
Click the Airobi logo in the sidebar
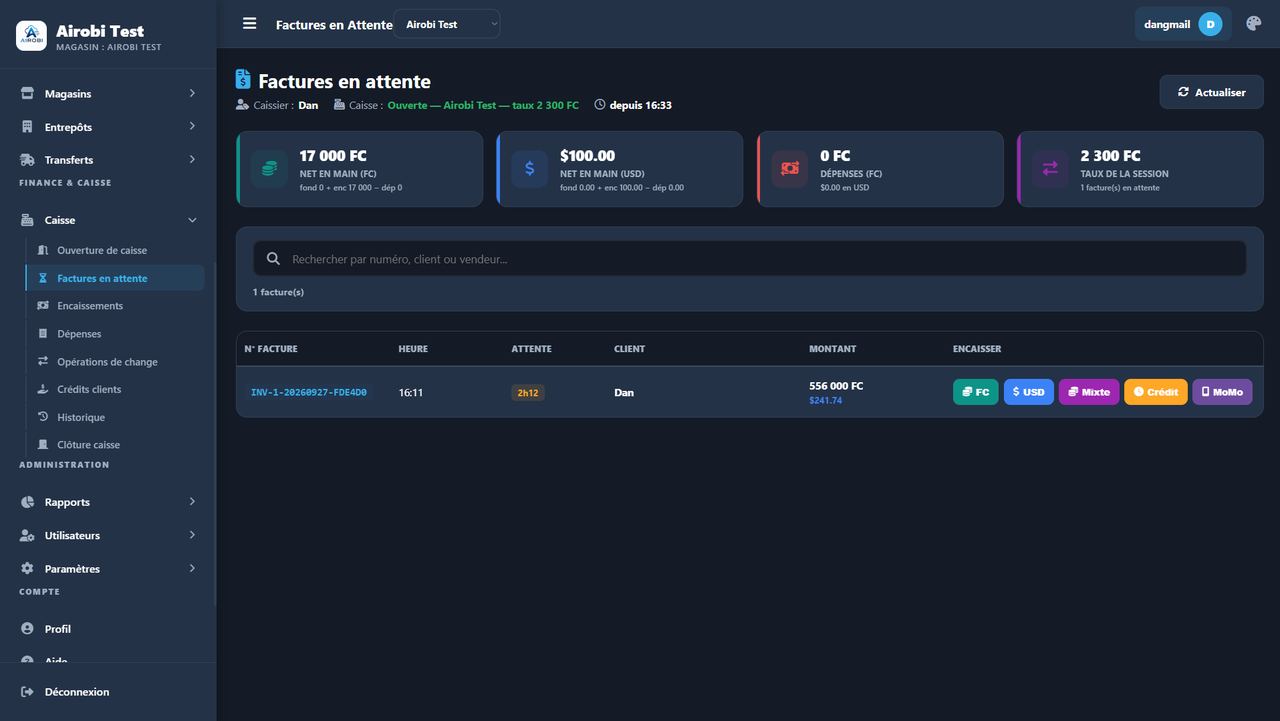(31, 36)
